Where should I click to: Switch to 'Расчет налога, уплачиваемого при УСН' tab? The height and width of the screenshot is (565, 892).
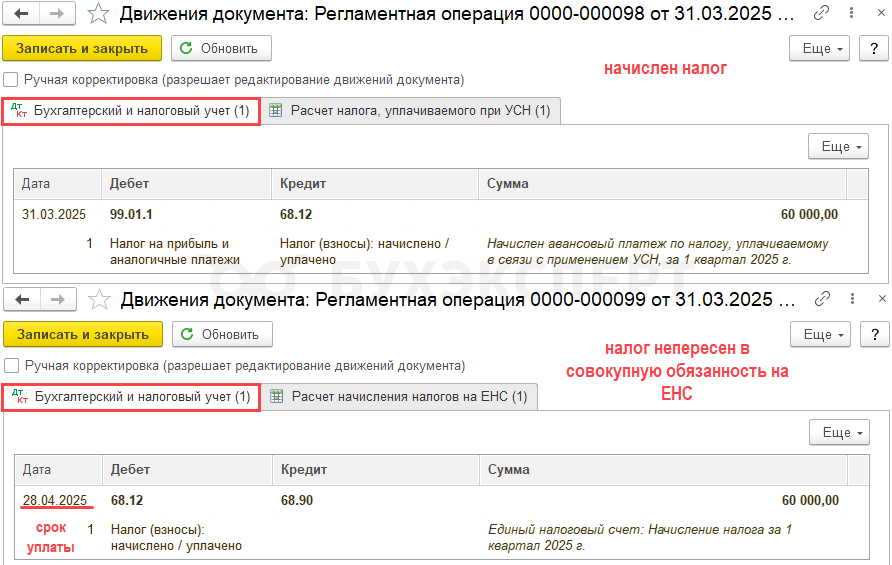click(411, 110)
